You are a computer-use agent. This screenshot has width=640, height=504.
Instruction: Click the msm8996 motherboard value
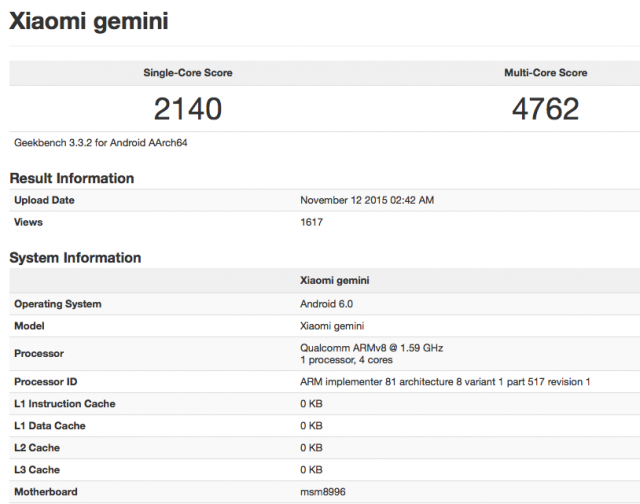pyautogui.click(x=323, y=492)
